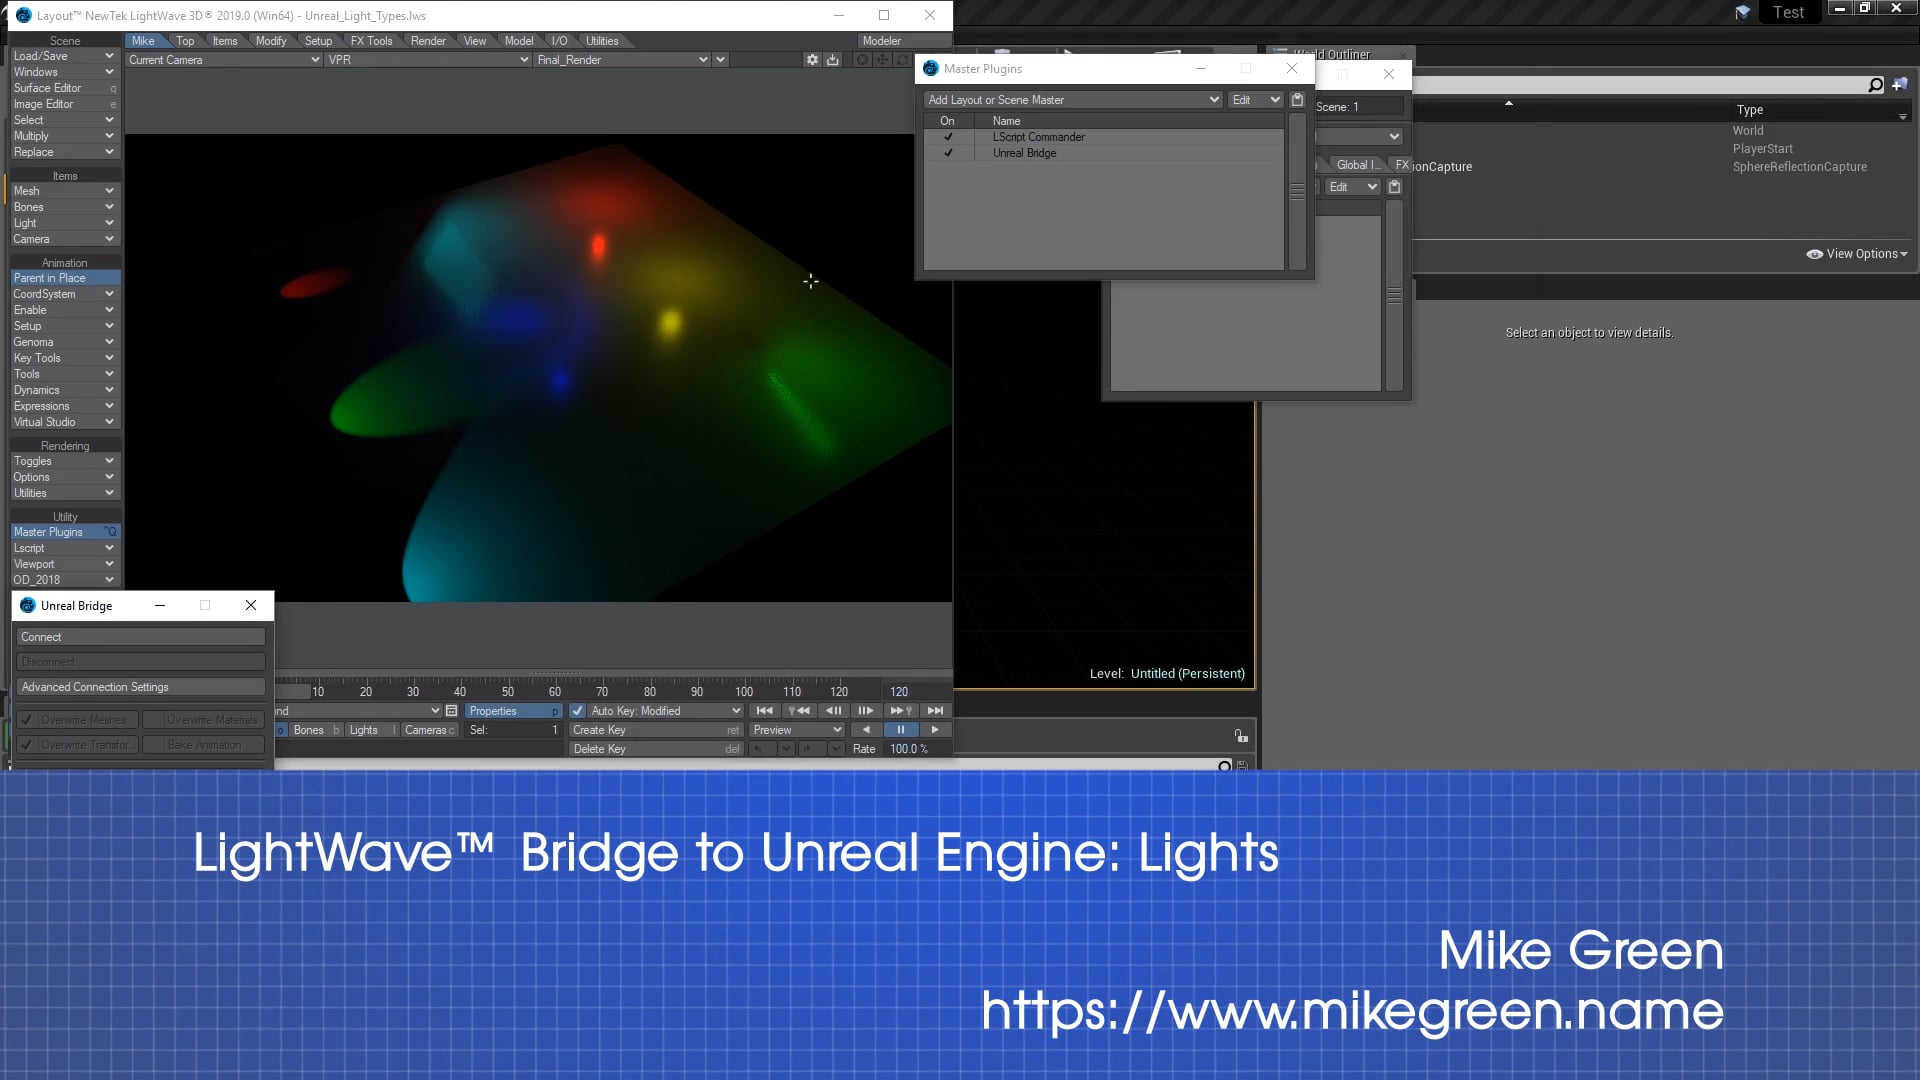Click Connect in Unreal Bridge panel
This screenshot has width=1920, height=1080.
(140, 637)
